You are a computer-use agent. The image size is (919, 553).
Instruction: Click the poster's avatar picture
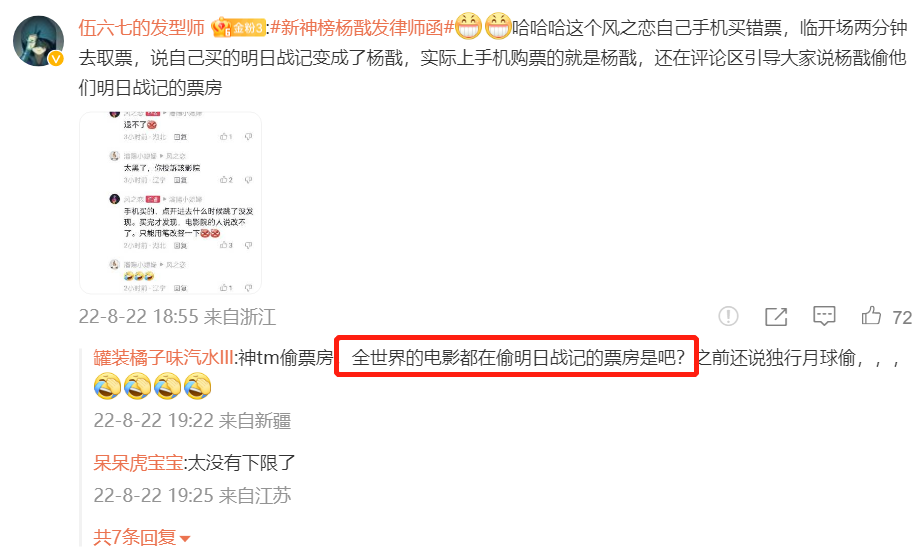(x=39, y=41)
